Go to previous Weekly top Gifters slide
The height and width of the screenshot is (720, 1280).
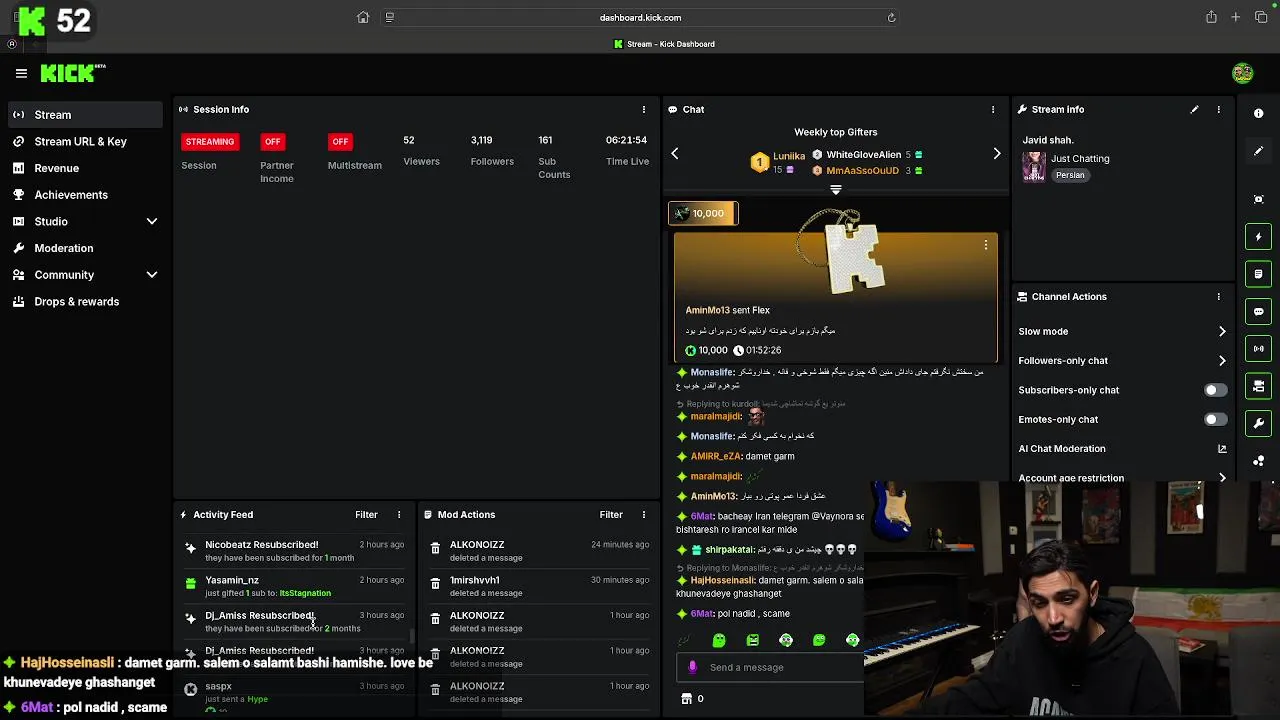[675, 153]
